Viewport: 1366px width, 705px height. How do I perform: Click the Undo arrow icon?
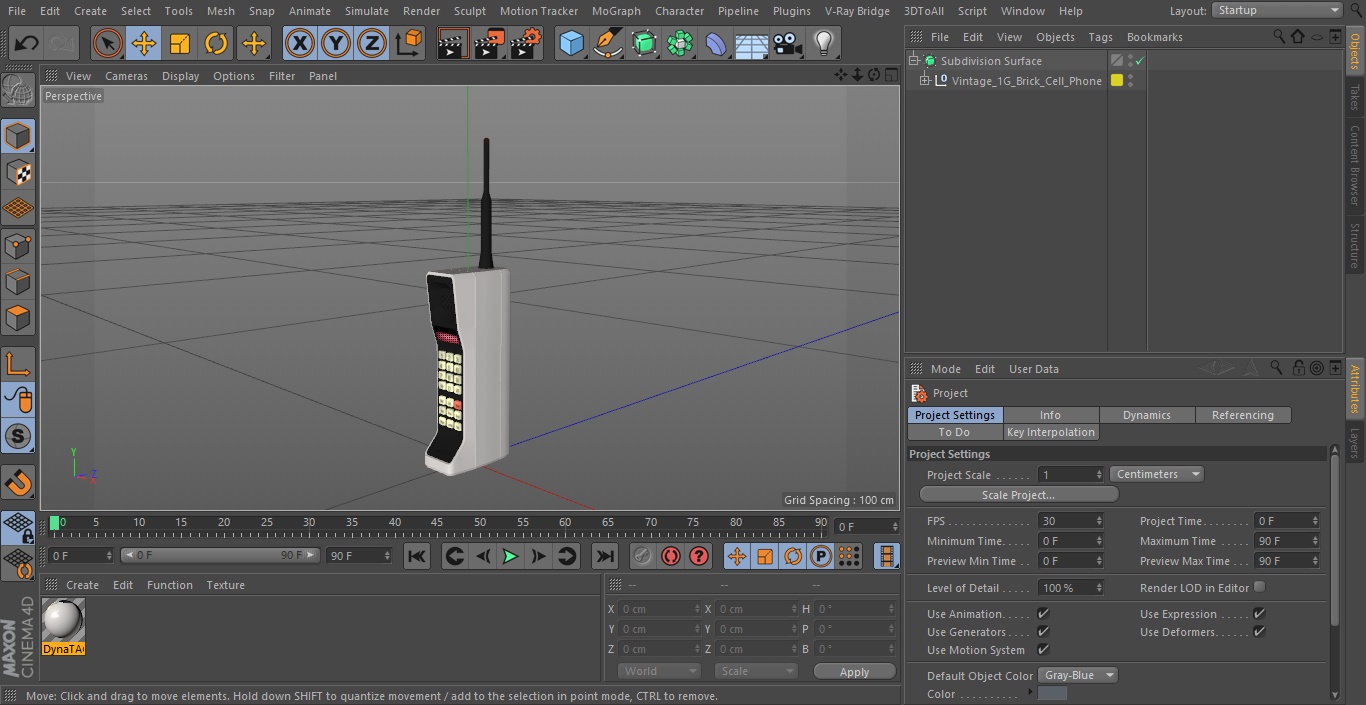(27, 43)
